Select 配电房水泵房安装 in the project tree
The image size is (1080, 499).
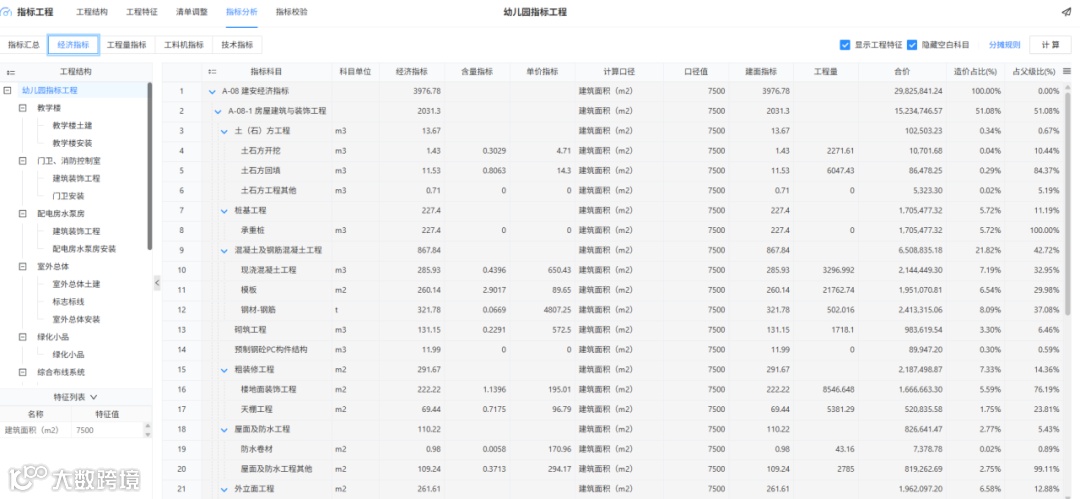point(84,249)
